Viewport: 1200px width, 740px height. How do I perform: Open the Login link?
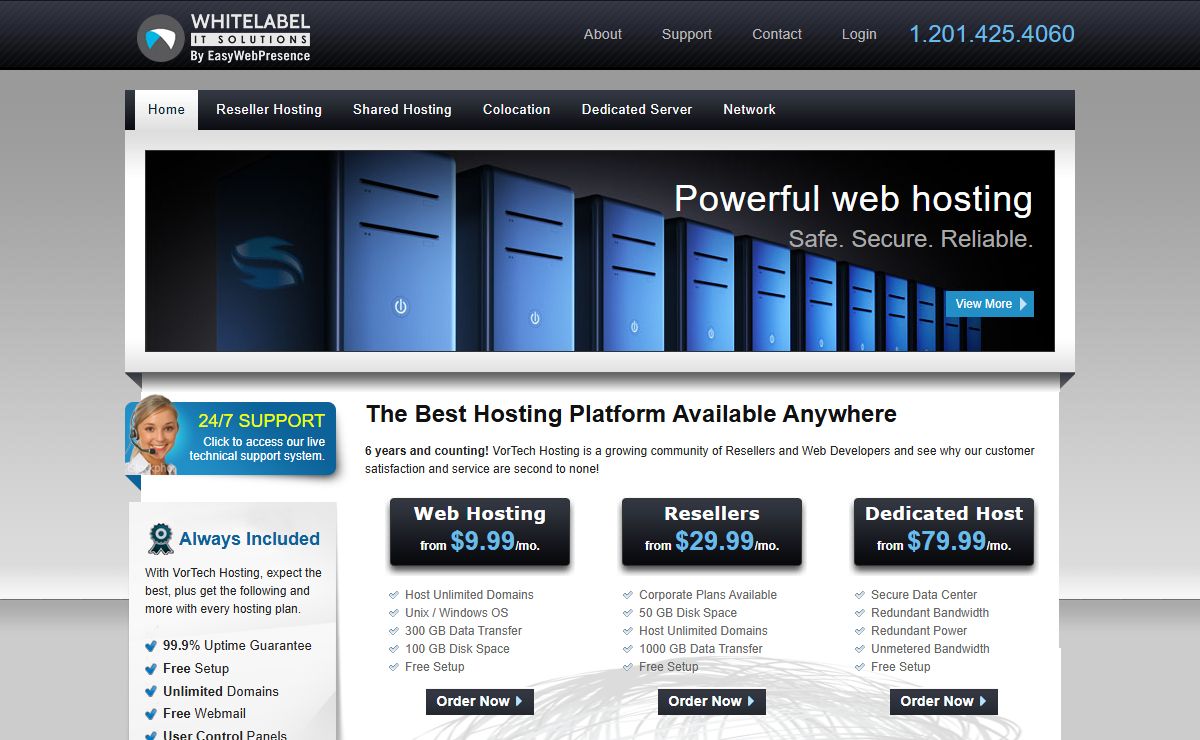859,34
